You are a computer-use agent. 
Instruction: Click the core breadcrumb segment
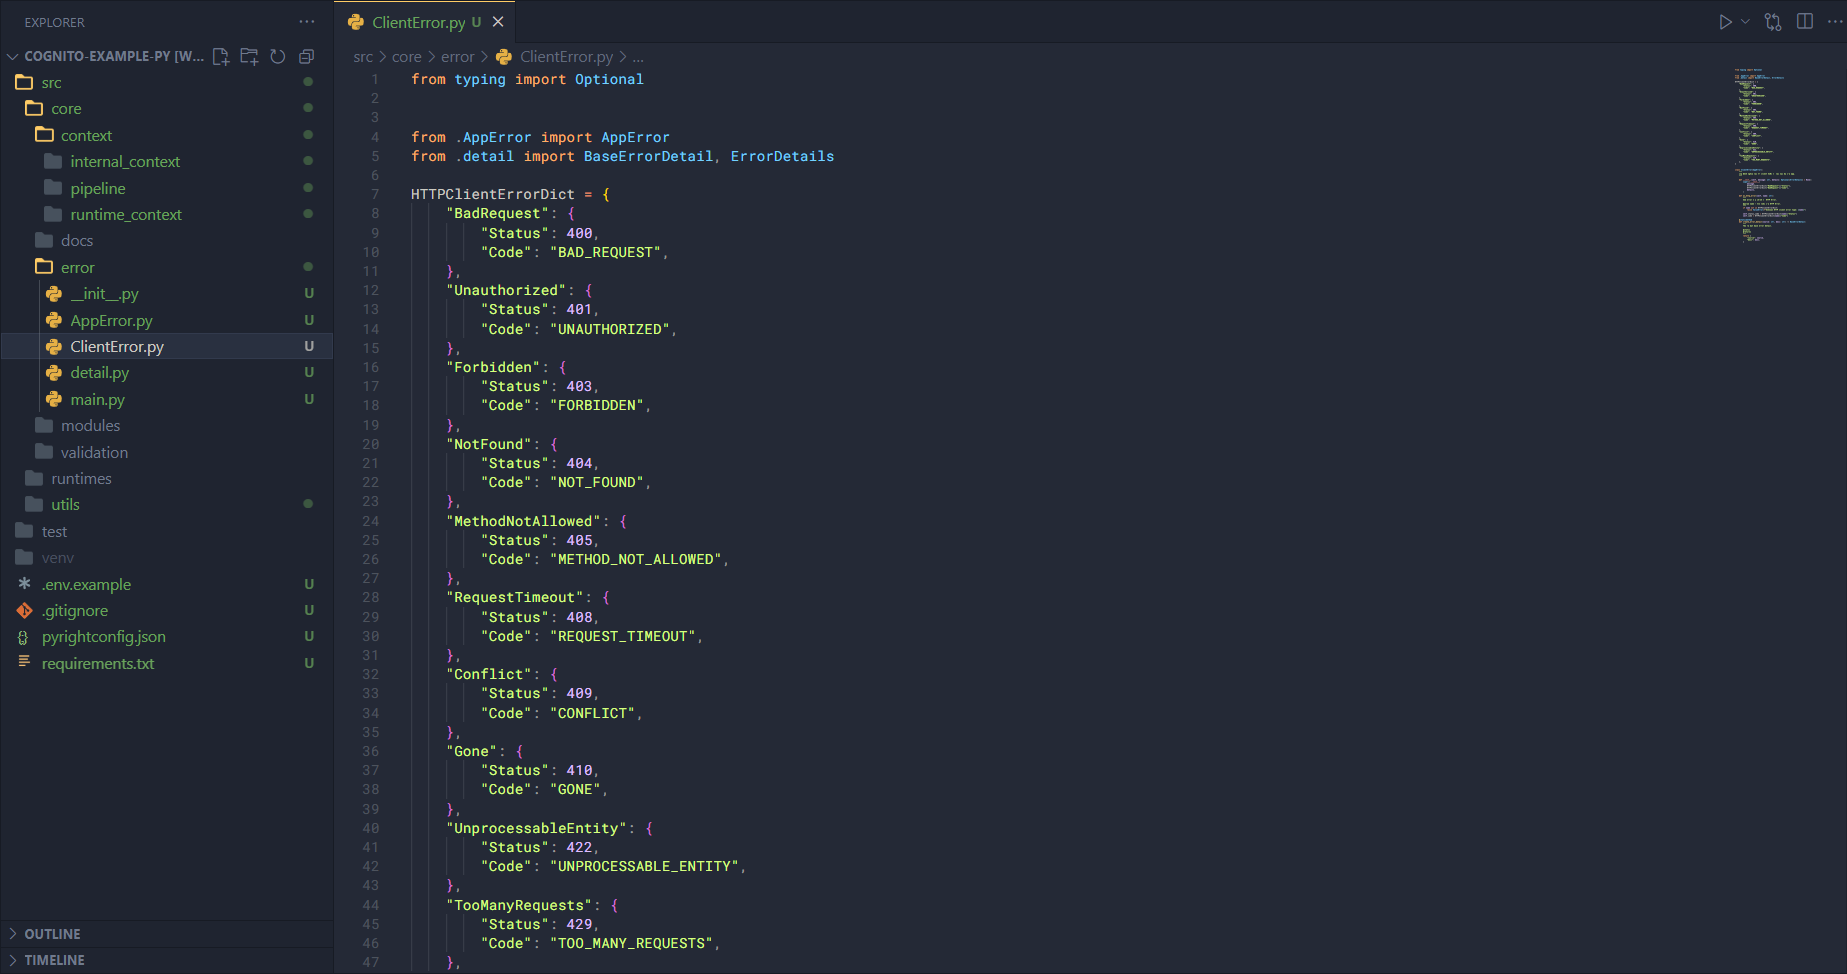point(406,57)
